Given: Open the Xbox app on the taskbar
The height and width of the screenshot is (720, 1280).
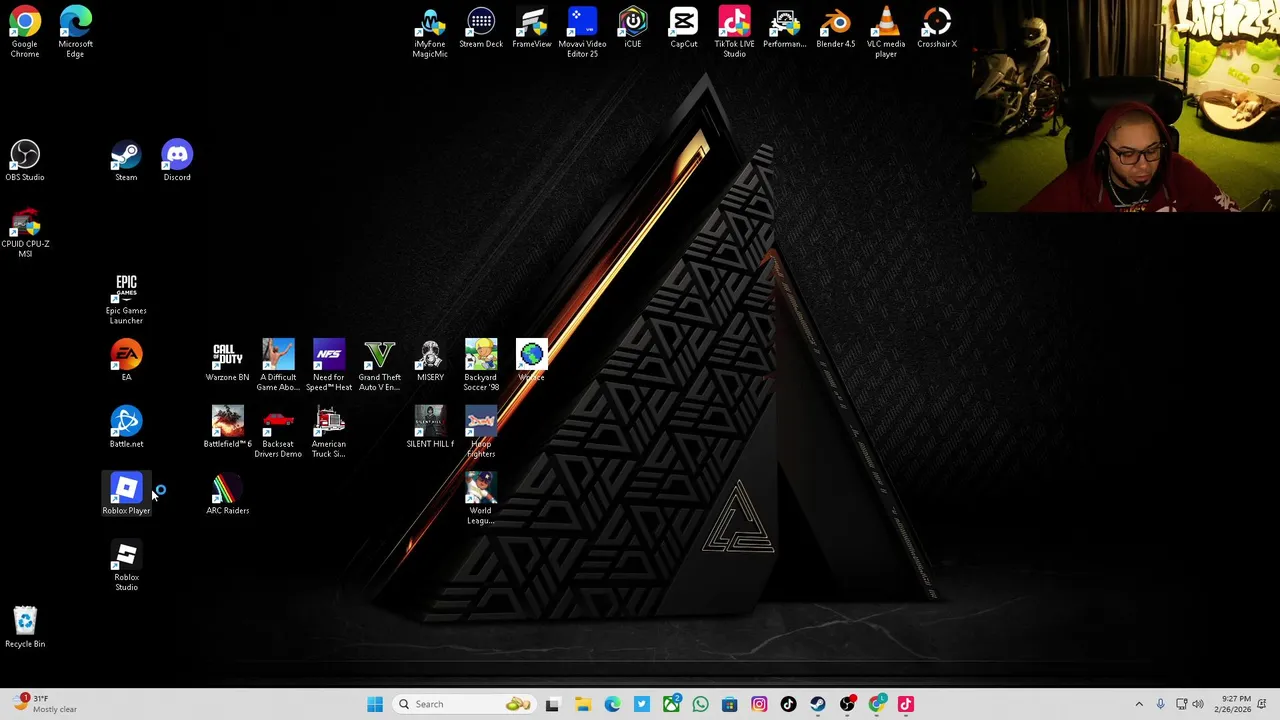Looking at the screenshot, I should [x=671, y=704].
